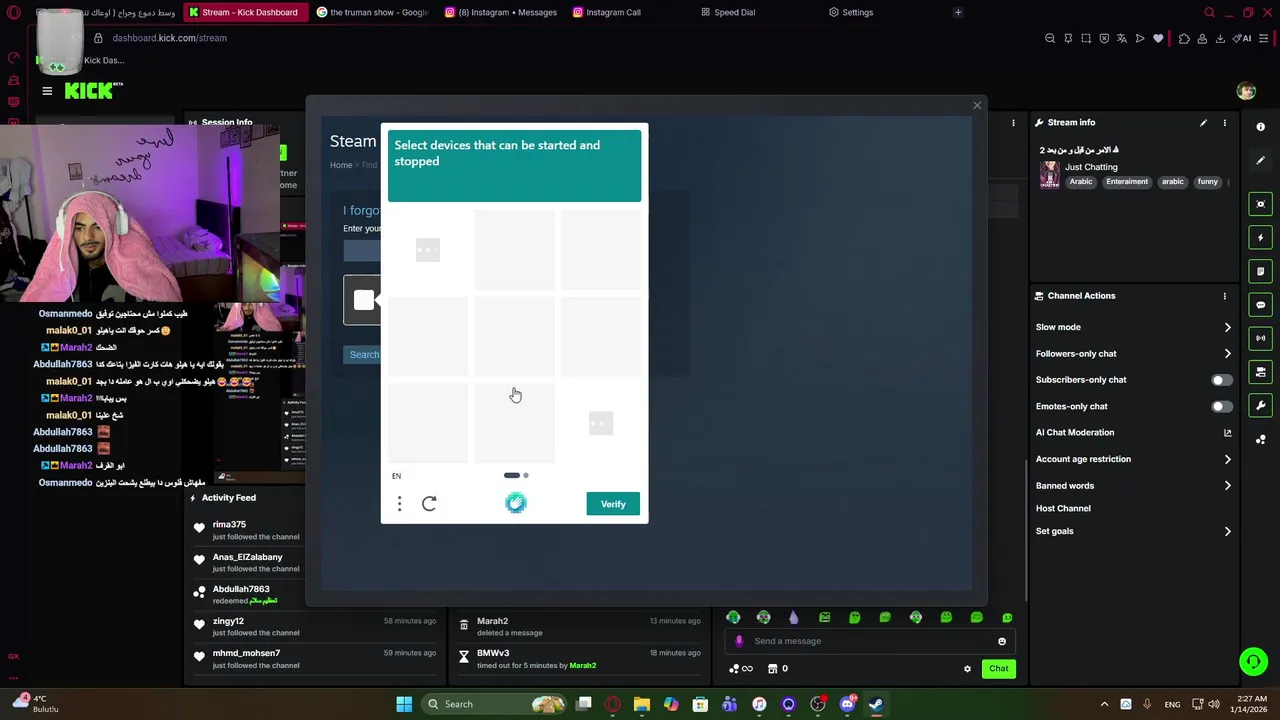Open Discord from the taskbar

click(847, 704)
